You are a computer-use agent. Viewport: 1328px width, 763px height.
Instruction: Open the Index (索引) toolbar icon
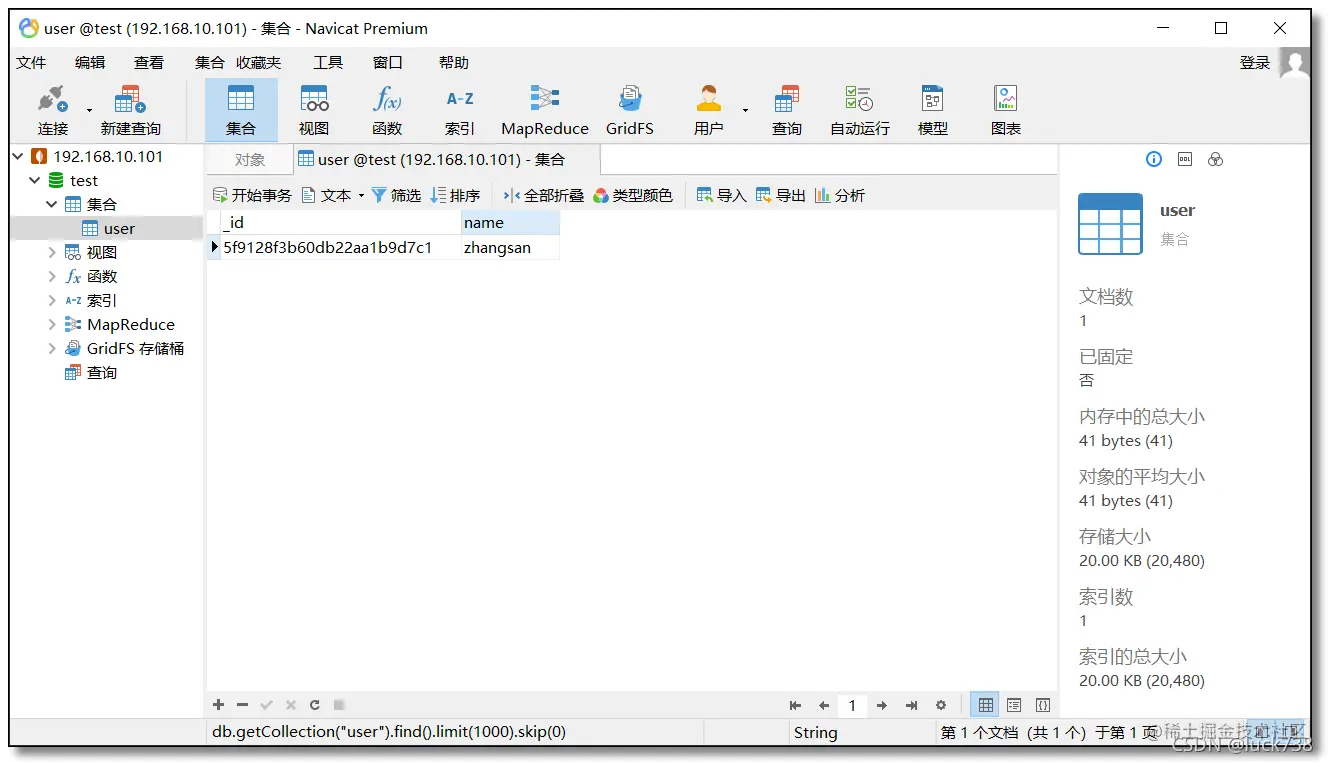click(460, 110)
